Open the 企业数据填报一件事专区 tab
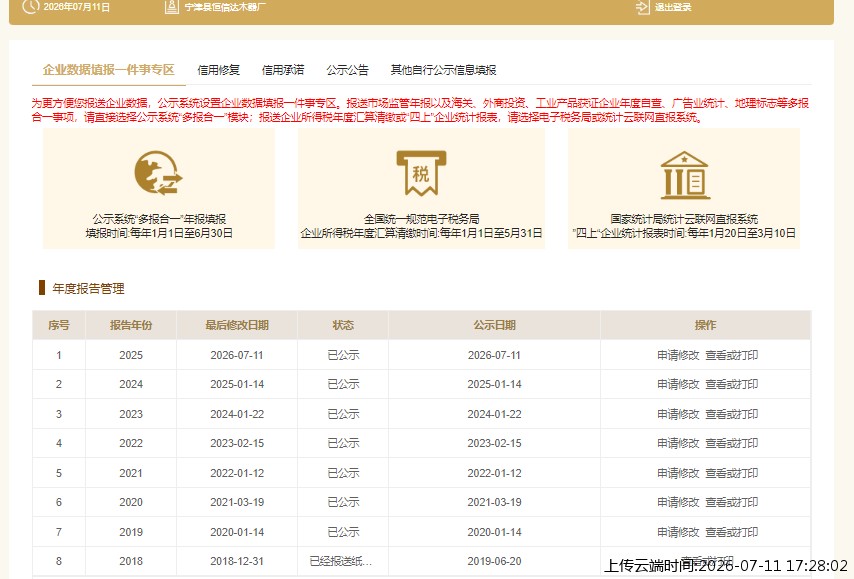This screenshot has height=579, width=854. pos(108,70)
